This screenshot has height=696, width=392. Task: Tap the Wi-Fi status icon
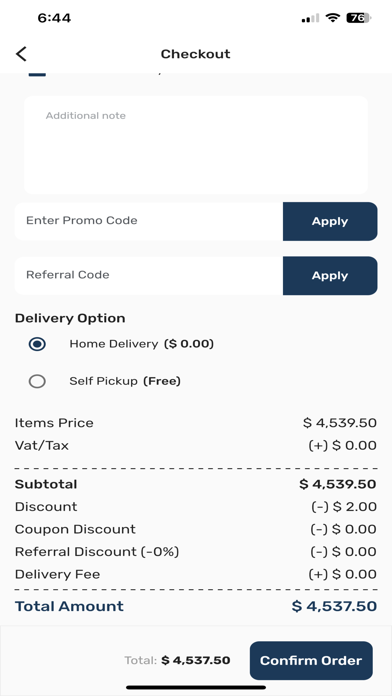pyautogui.click(x=332, y=18)
